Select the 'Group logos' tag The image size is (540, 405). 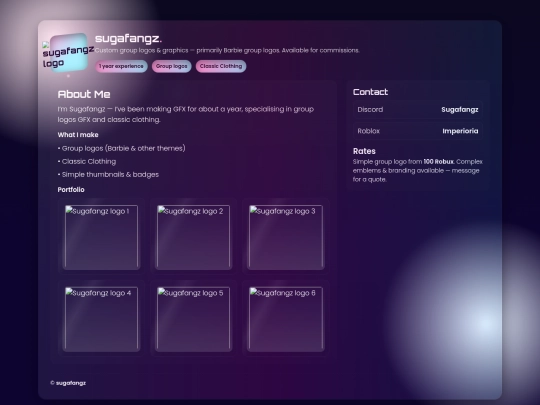click(171, 66)
